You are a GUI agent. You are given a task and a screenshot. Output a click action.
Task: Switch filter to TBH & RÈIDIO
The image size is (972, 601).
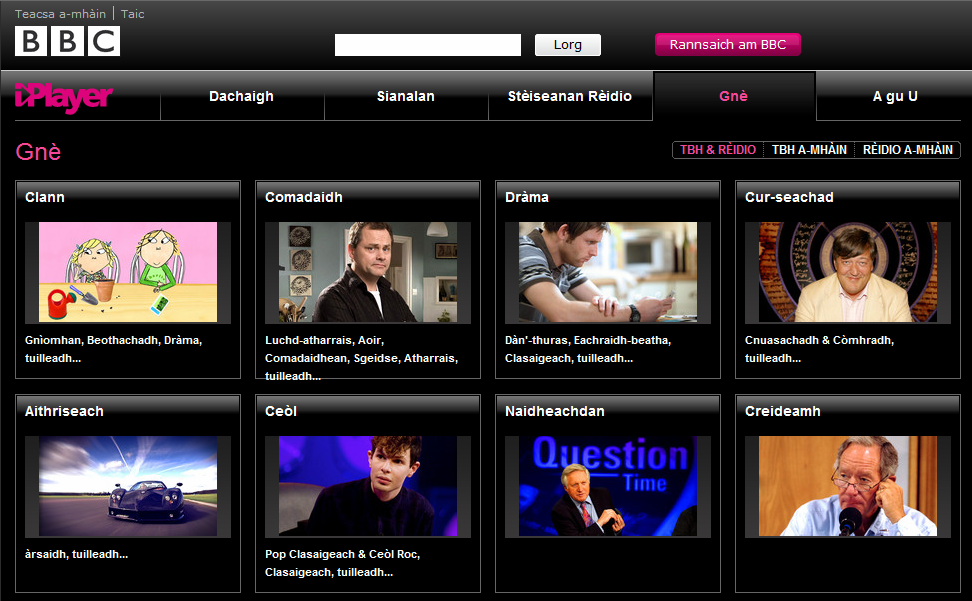point(718,150)
